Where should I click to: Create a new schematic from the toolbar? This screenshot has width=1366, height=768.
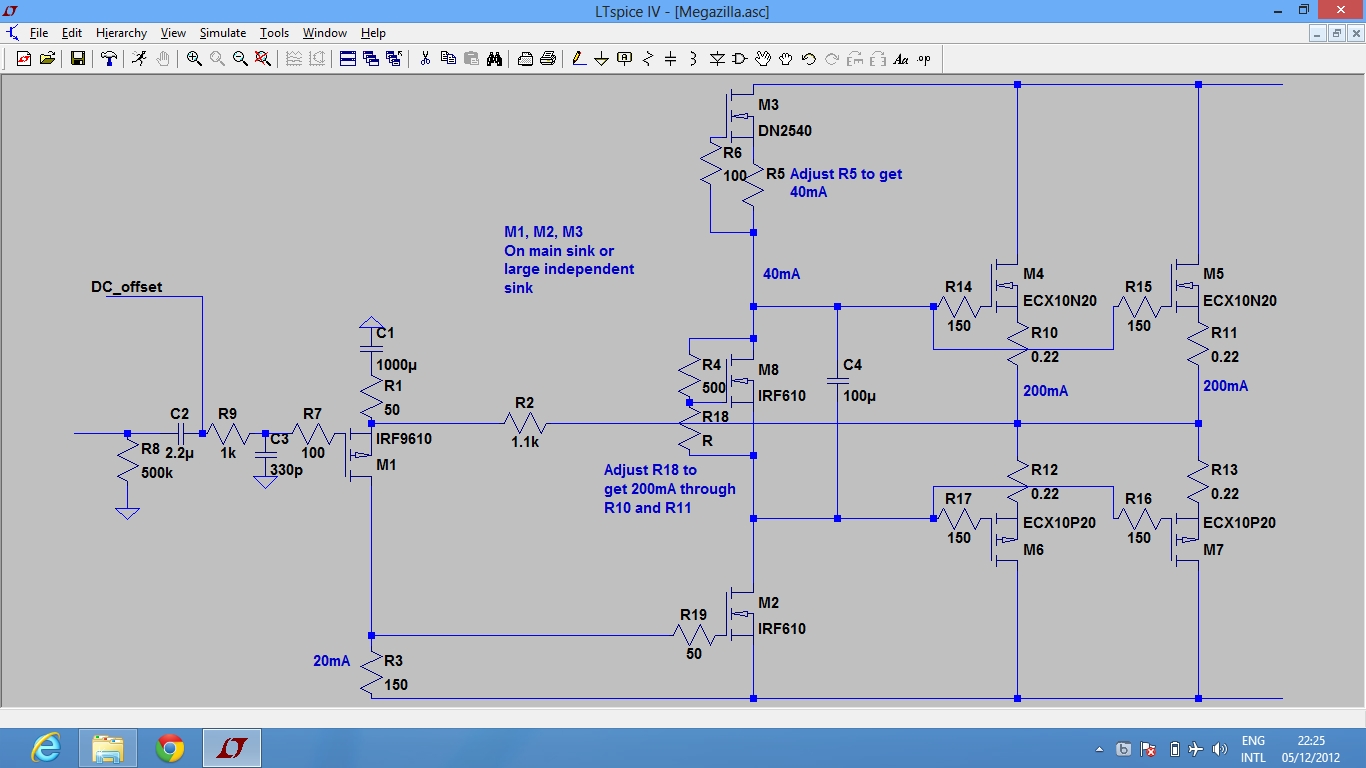[x=24, y=59]
